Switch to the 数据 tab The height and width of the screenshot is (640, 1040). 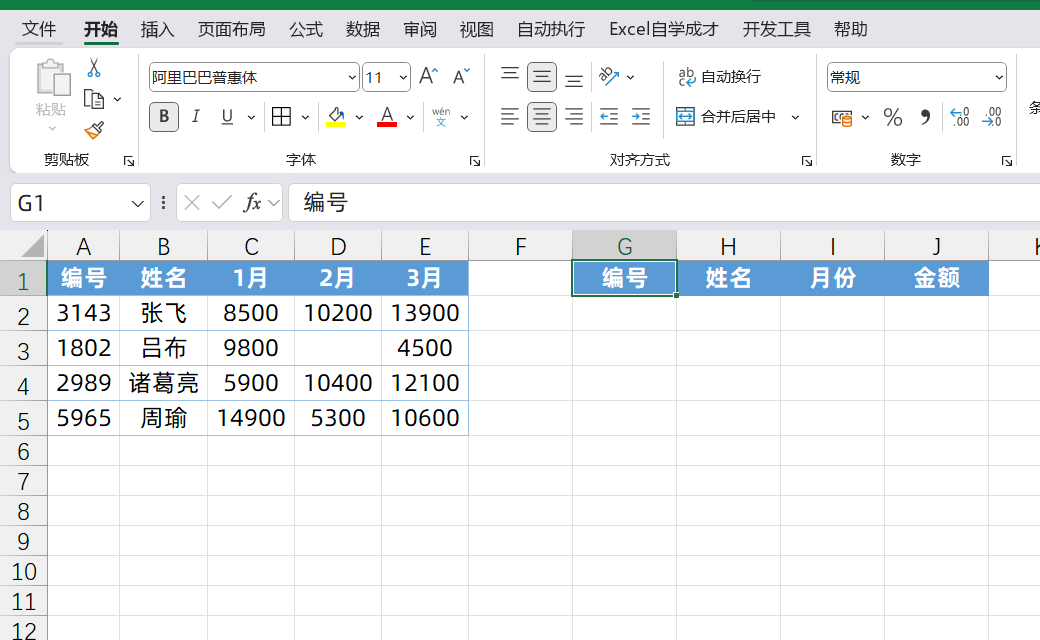(363, 29)
